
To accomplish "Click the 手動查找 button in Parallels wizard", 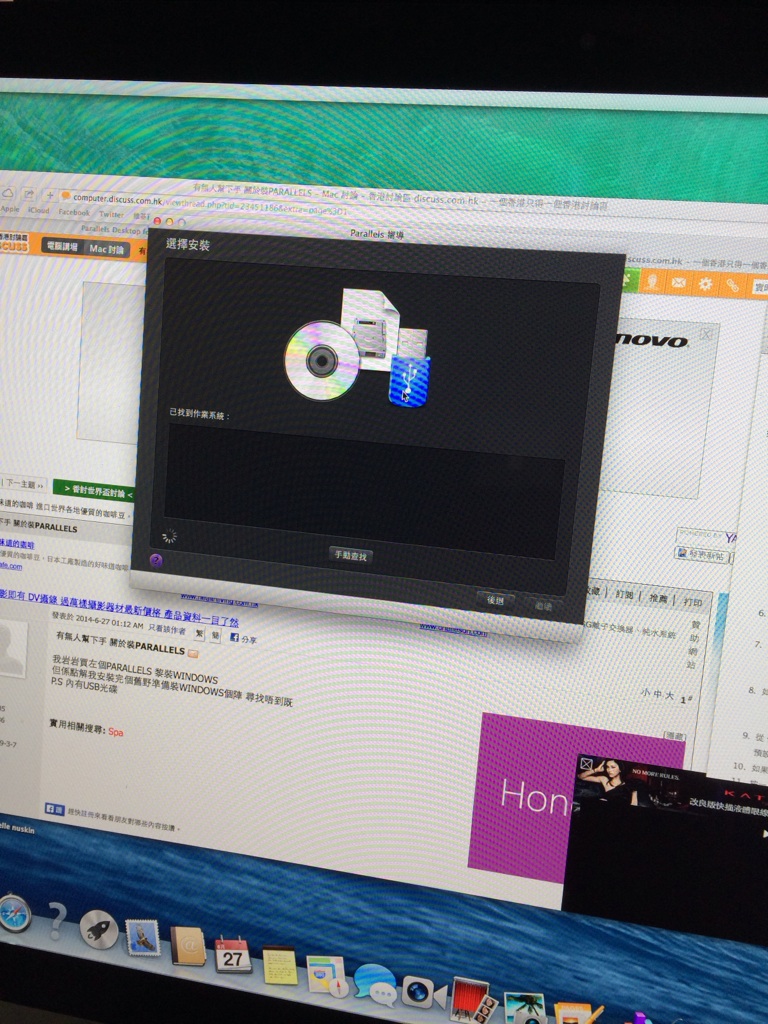I will tap(351, 556).
